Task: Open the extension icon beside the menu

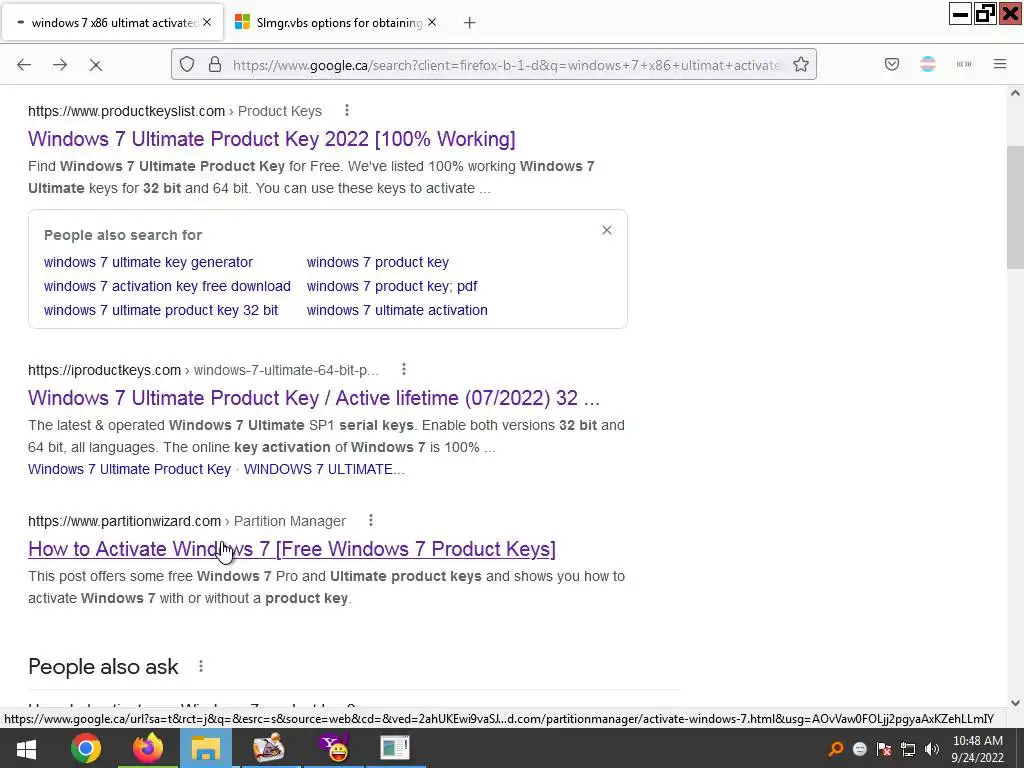Action: pyautogui.click(x=964, y=65)
